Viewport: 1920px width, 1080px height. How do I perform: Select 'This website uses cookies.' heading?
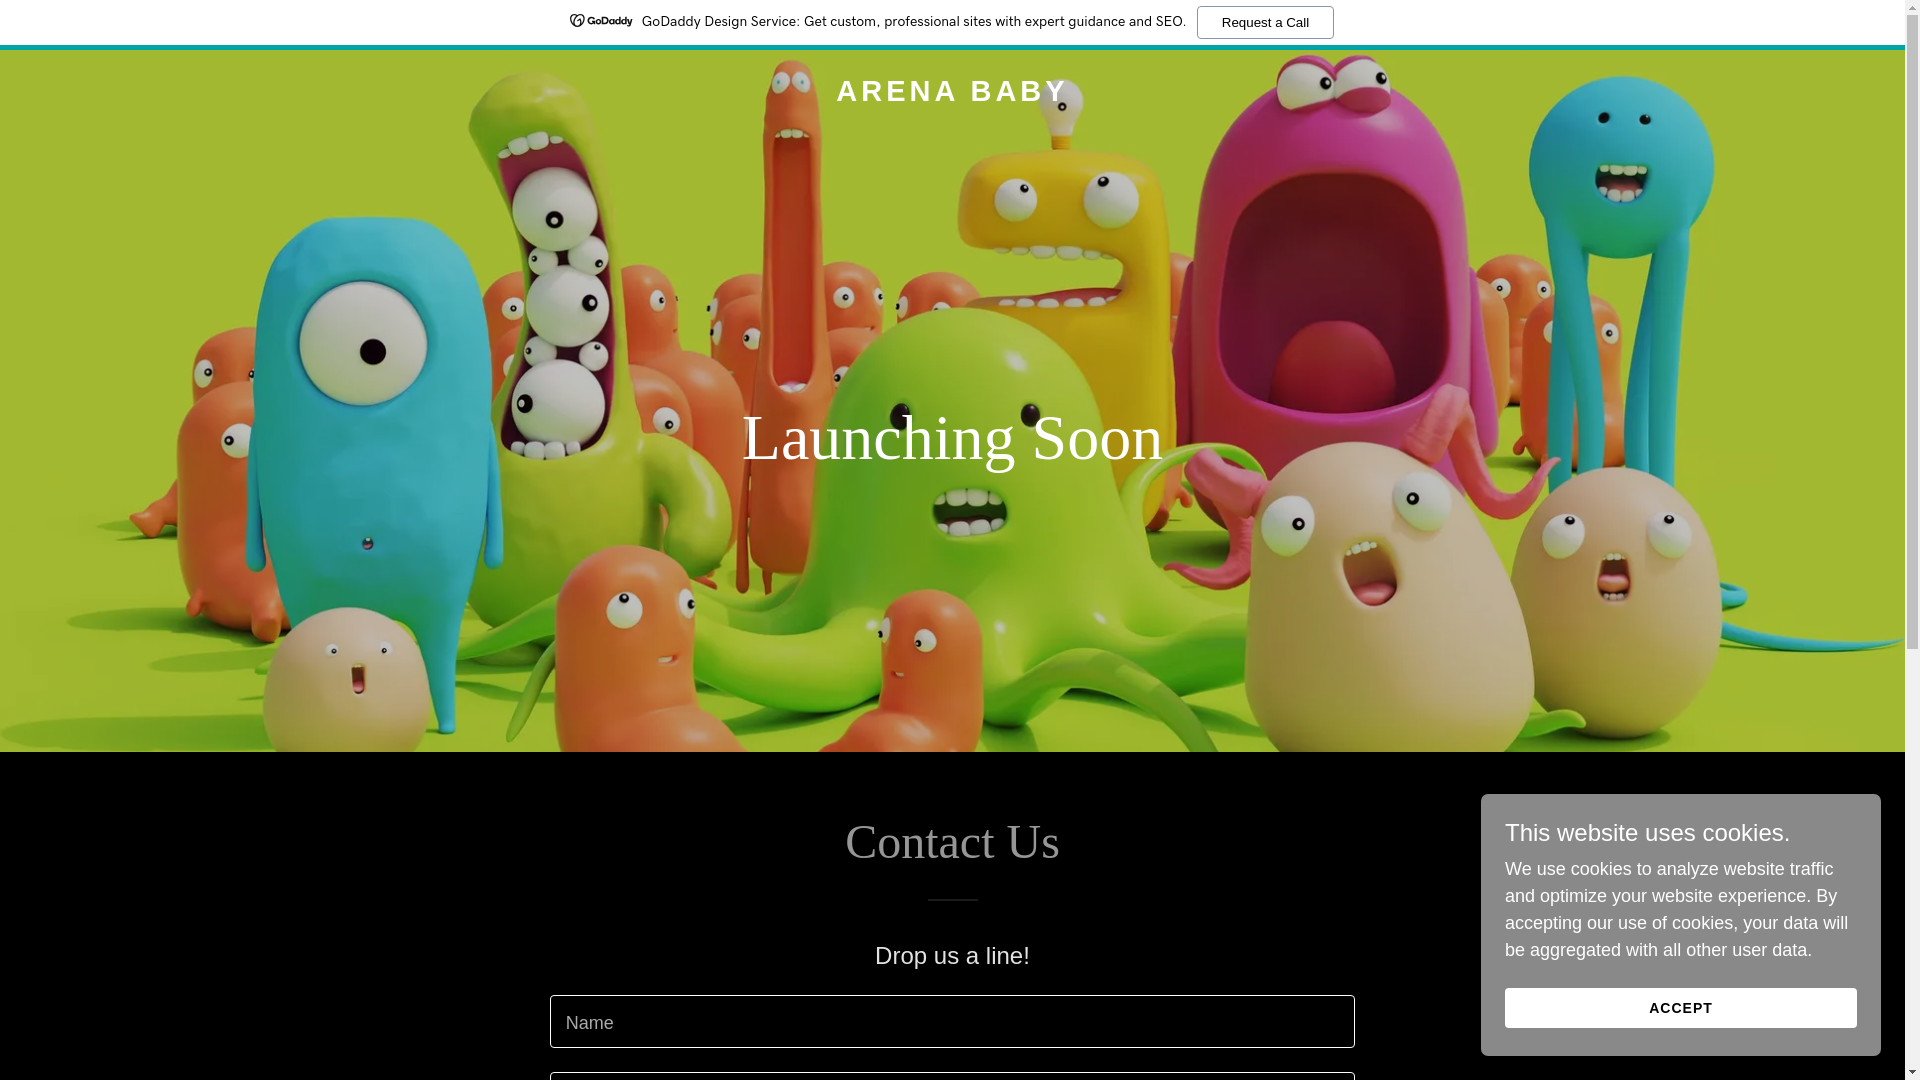coord(1647,833)
